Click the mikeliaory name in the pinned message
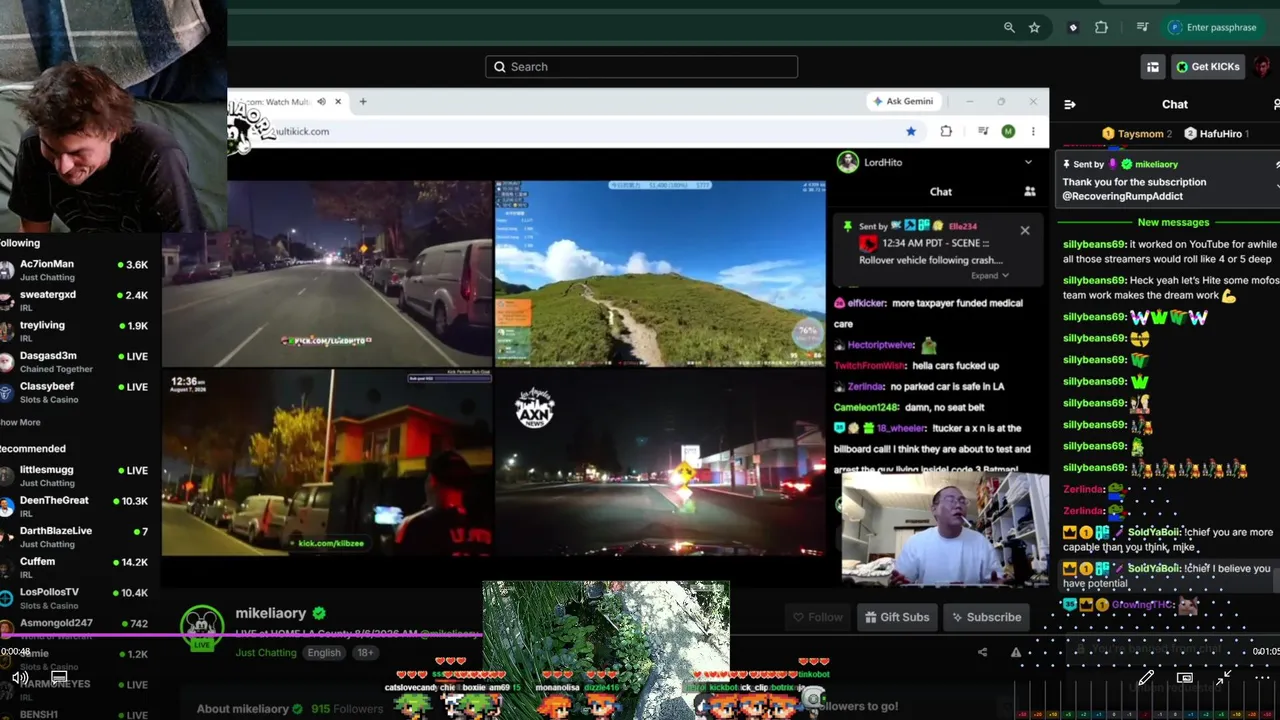The width and height of the screenshot is (1280, 720). point(1156,164)
